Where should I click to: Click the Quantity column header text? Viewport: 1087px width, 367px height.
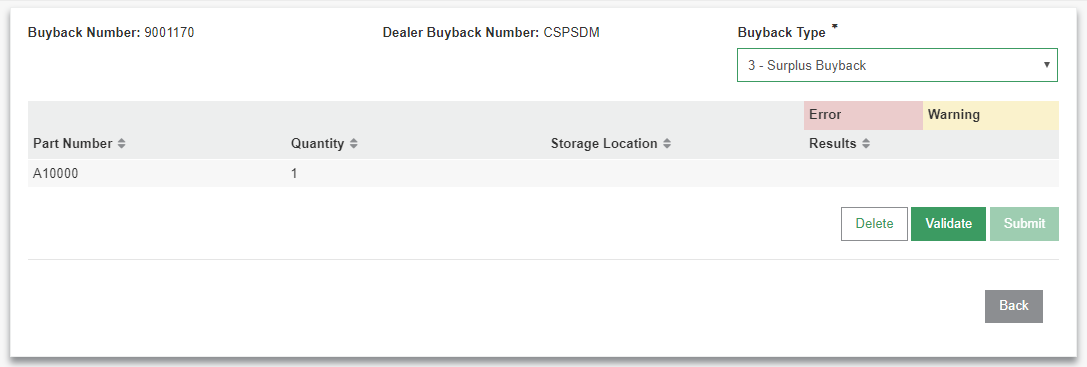tap(318, 144)
